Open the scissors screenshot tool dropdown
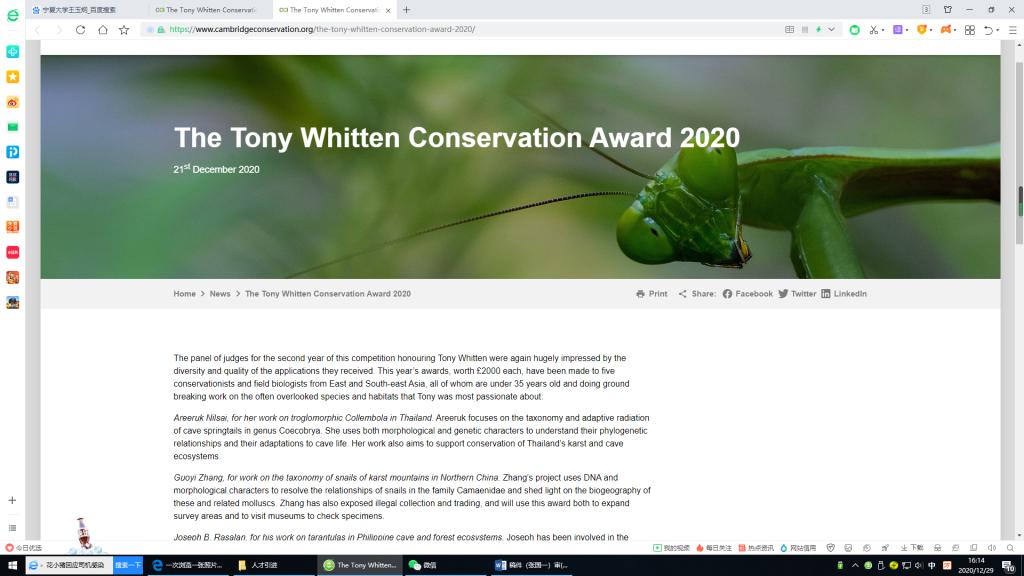The height and width of the screenshot is (576, 1024). point(881,30)
